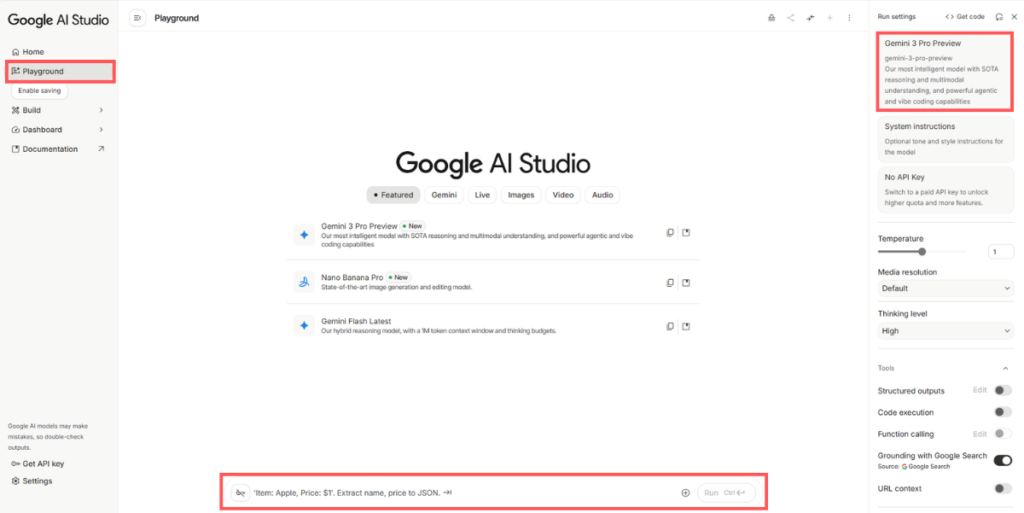Open the Media resolution dropdown
The image size is (1024, 513).
click(946, 288)
